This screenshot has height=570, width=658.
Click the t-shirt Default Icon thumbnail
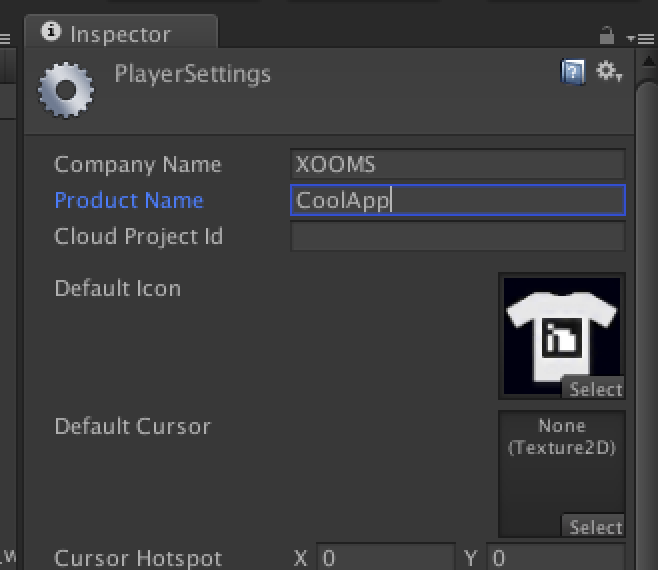pyautogui.click(x=560, y=330)
